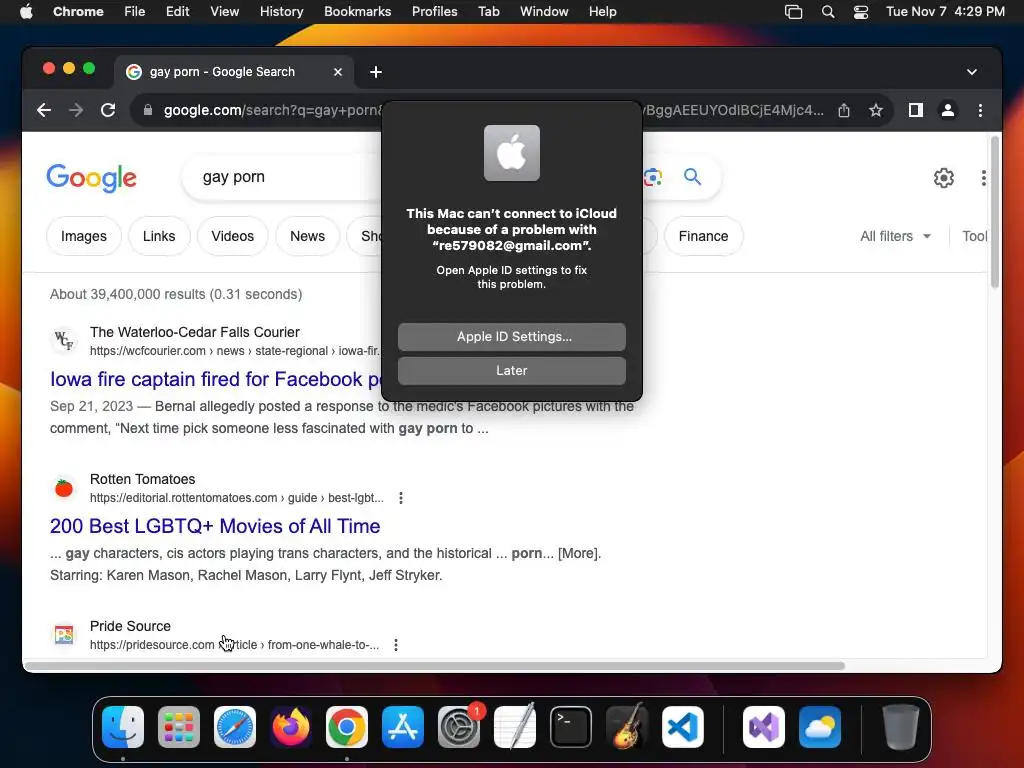The image size is (1024, 768).
Task: Click the vertical page scrollbar
Action: click(x=995, y=212)
